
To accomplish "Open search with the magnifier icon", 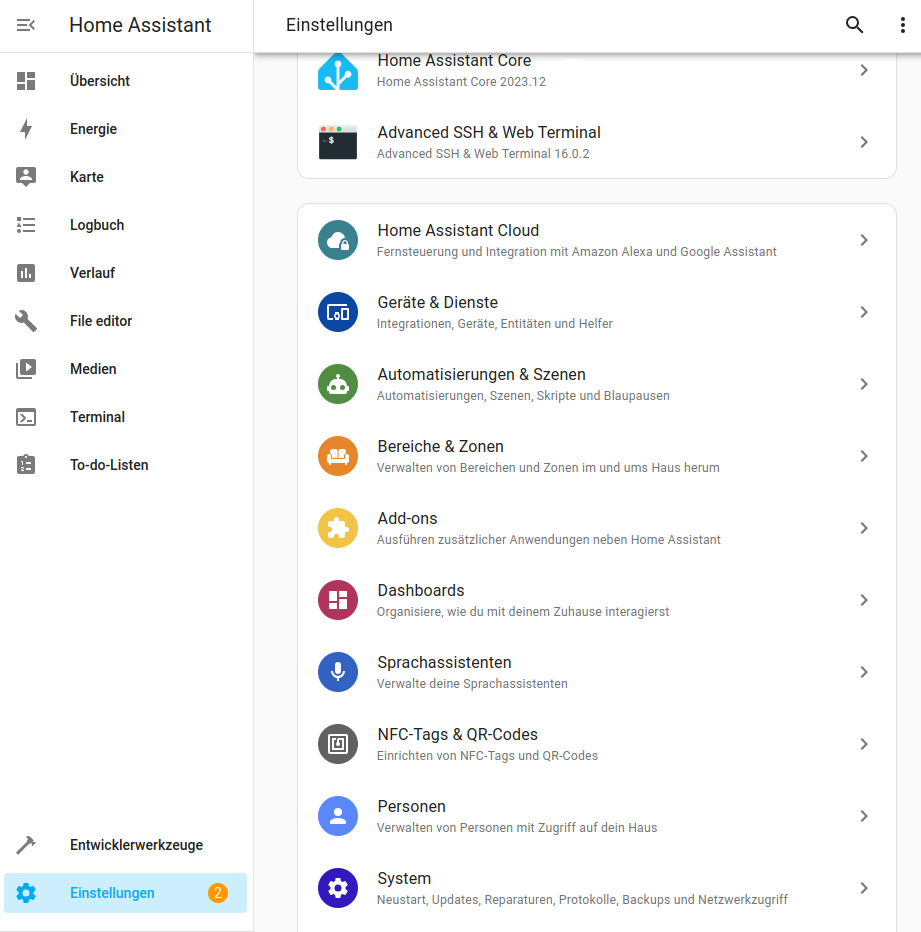I will 854,24.
